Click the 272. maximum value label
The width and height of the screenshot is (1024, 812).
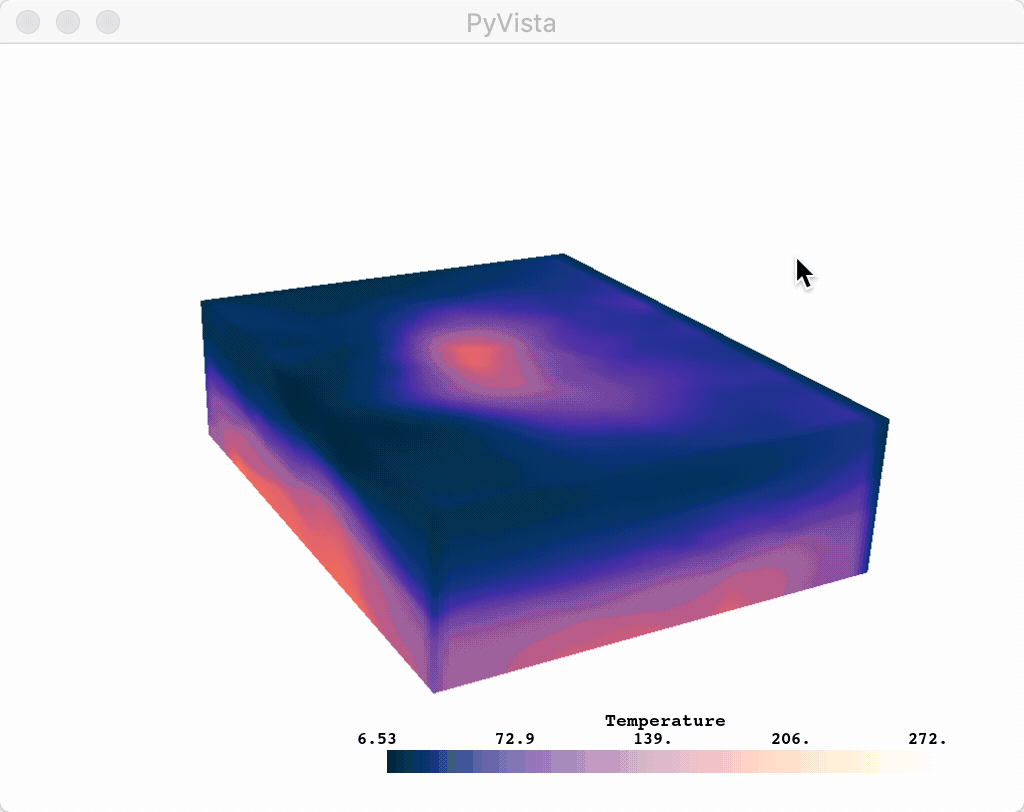pyautogui.click(x=925, y=738)
